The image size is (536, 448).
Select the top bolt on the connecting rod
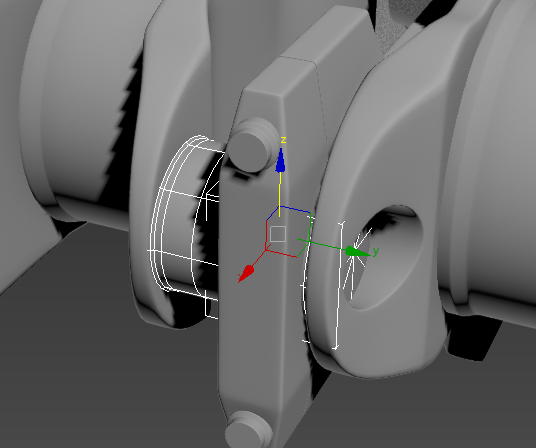254,145
